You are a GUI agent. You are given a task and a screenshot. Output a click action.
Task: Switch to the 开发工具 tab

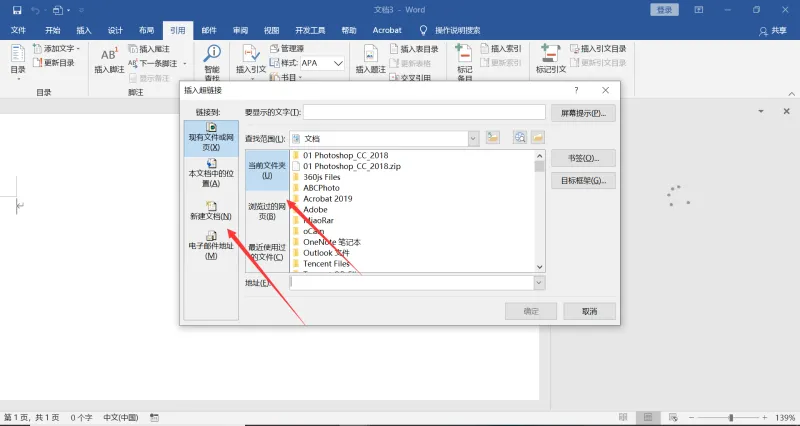310,30
